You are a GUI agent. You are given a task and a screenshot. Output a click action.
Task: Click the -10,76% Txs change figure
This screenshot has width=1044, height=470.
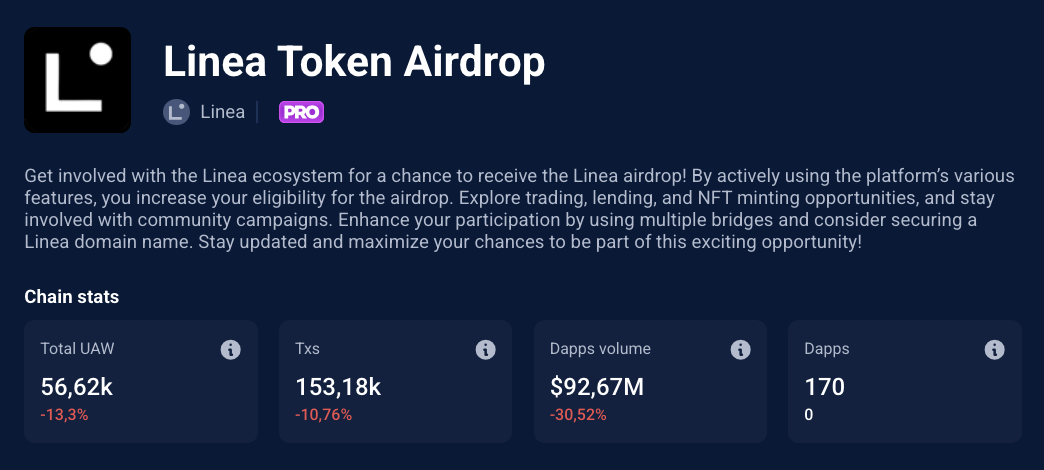[x=324, y=414]
